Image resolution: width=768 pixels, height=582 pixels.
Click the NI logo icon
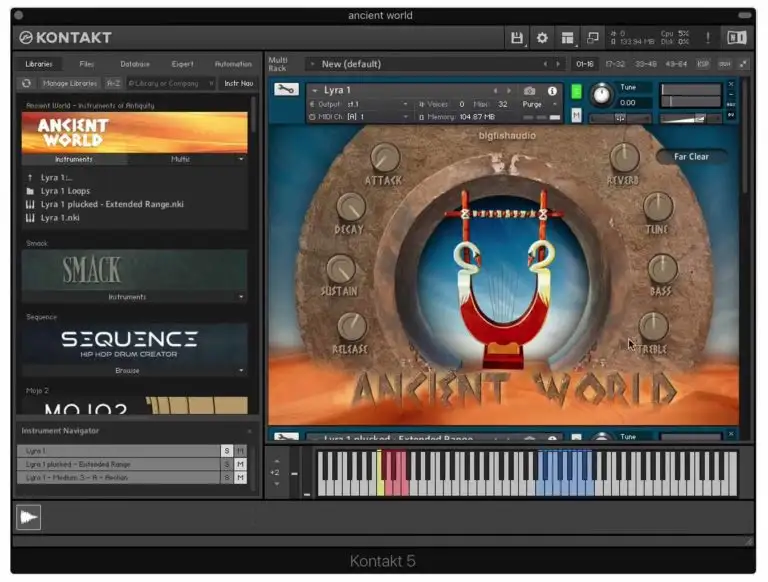click(x=736, y=38)
